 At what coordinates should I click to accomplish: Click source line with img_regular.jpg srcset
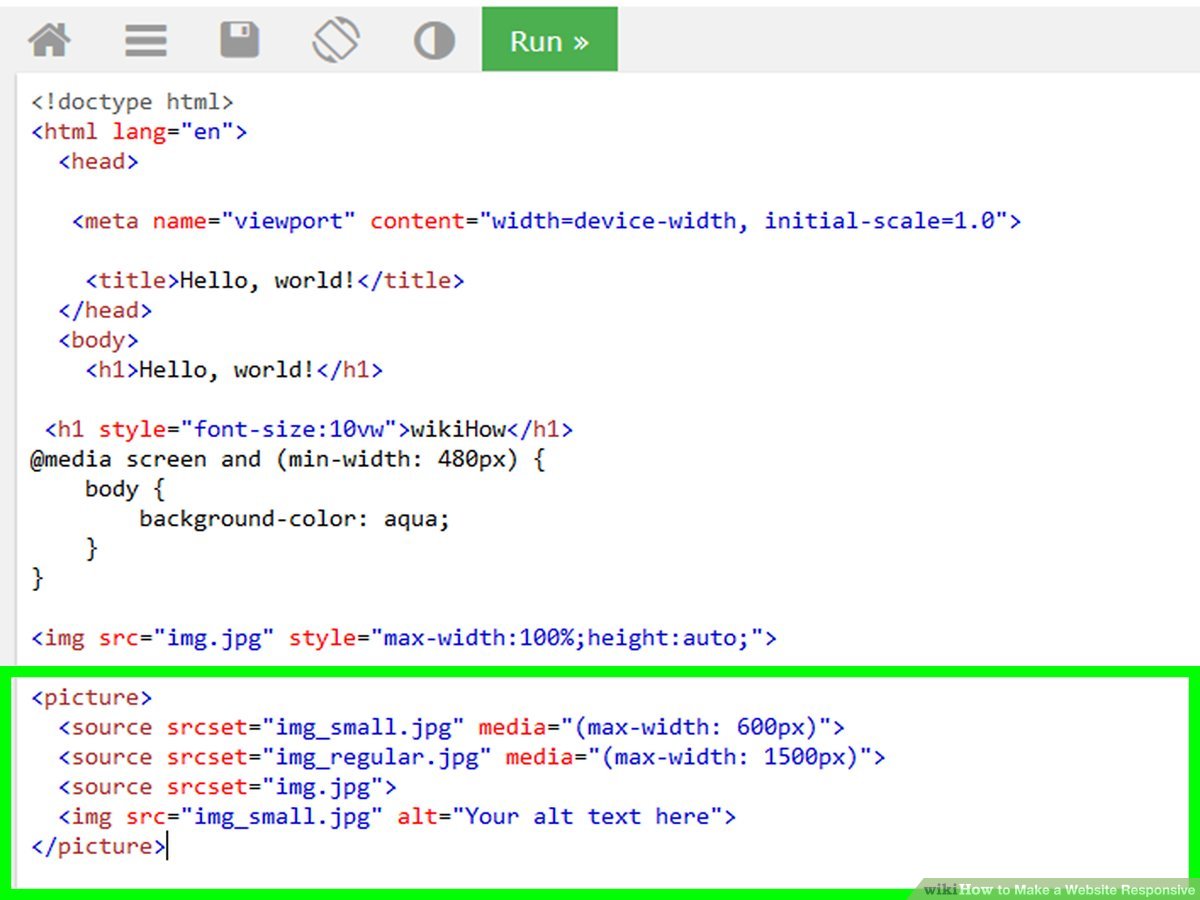(x=471, y=757)
